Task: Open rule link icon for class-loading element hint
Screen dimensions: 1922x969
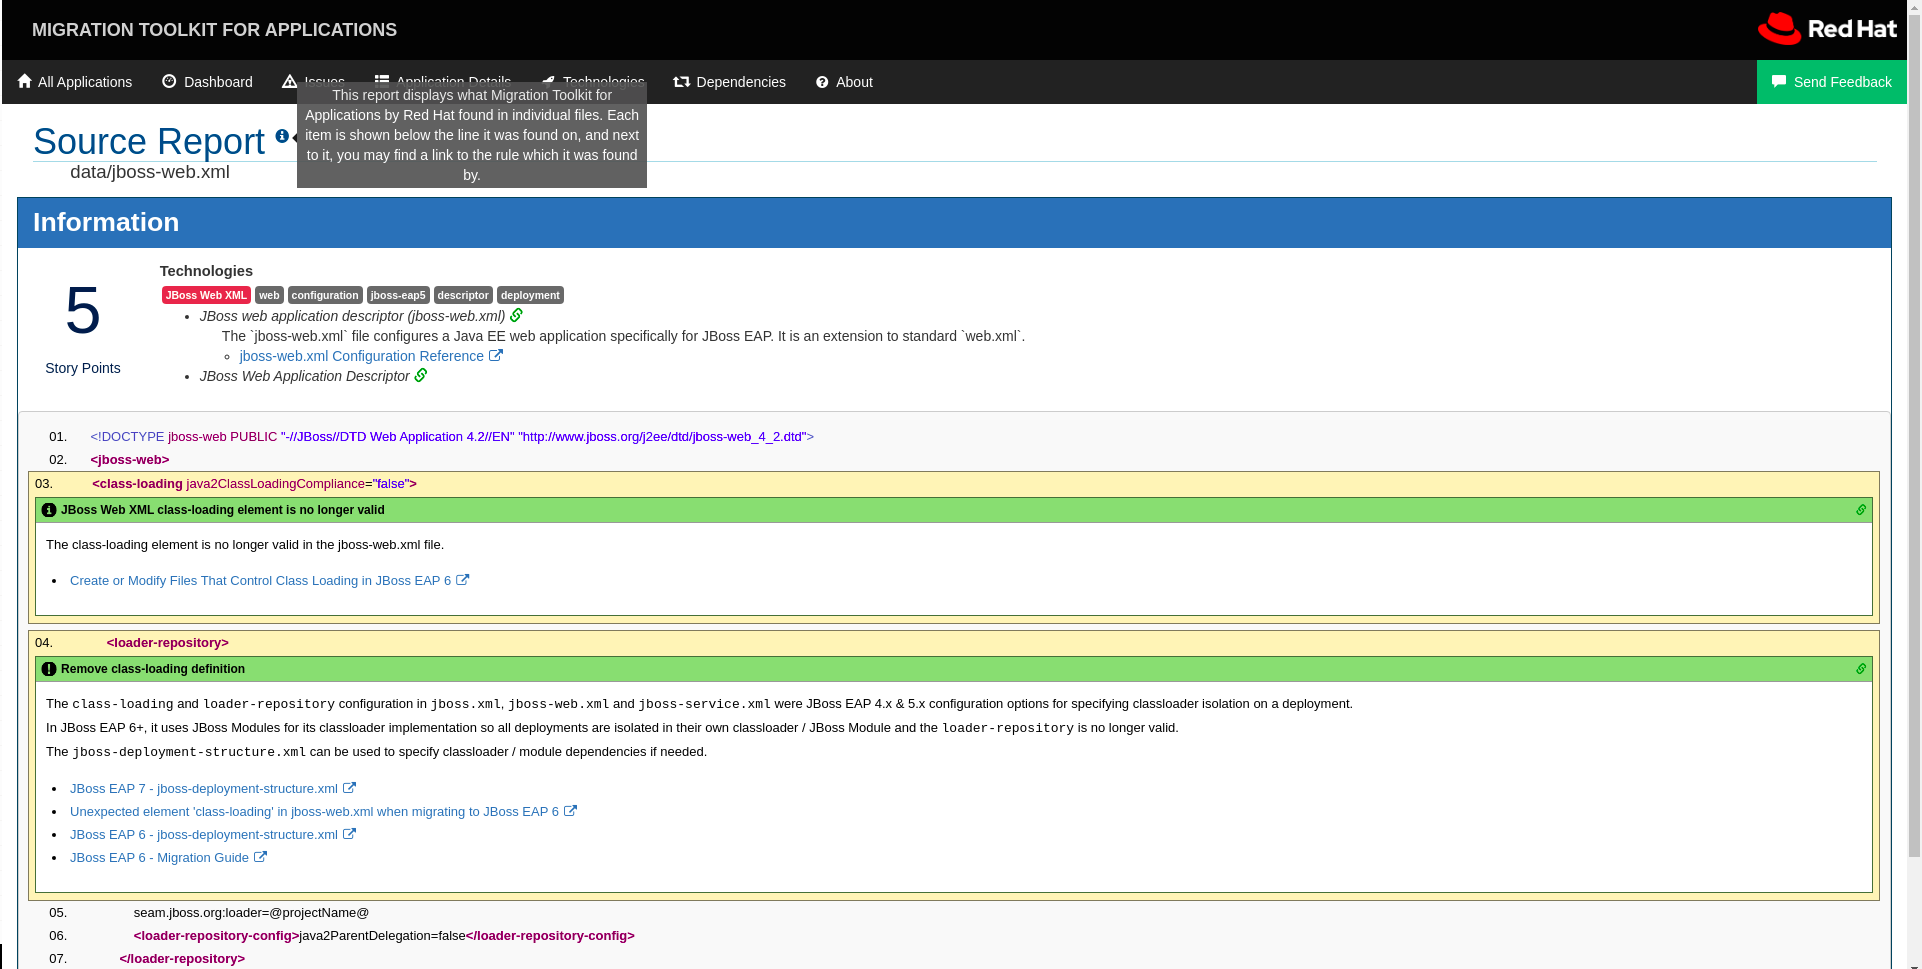Action: [1860, 510]
